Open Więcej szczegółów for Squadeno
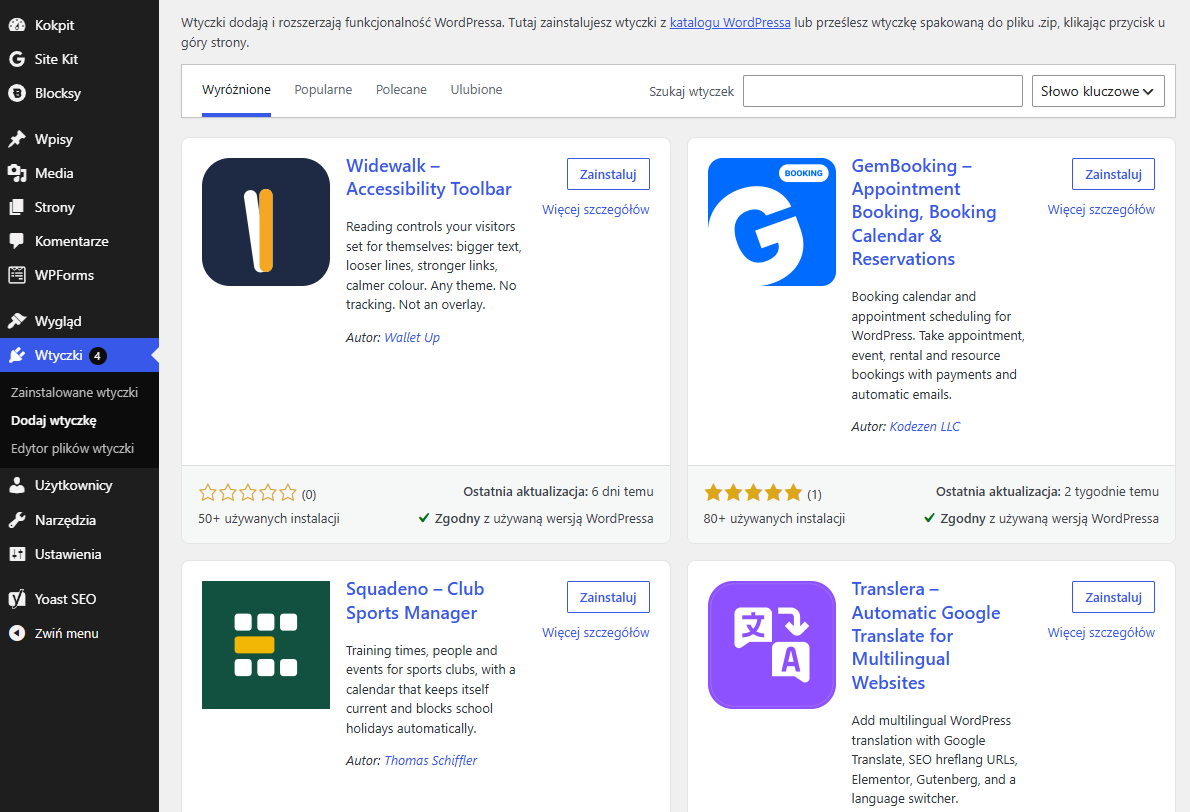 596,633
